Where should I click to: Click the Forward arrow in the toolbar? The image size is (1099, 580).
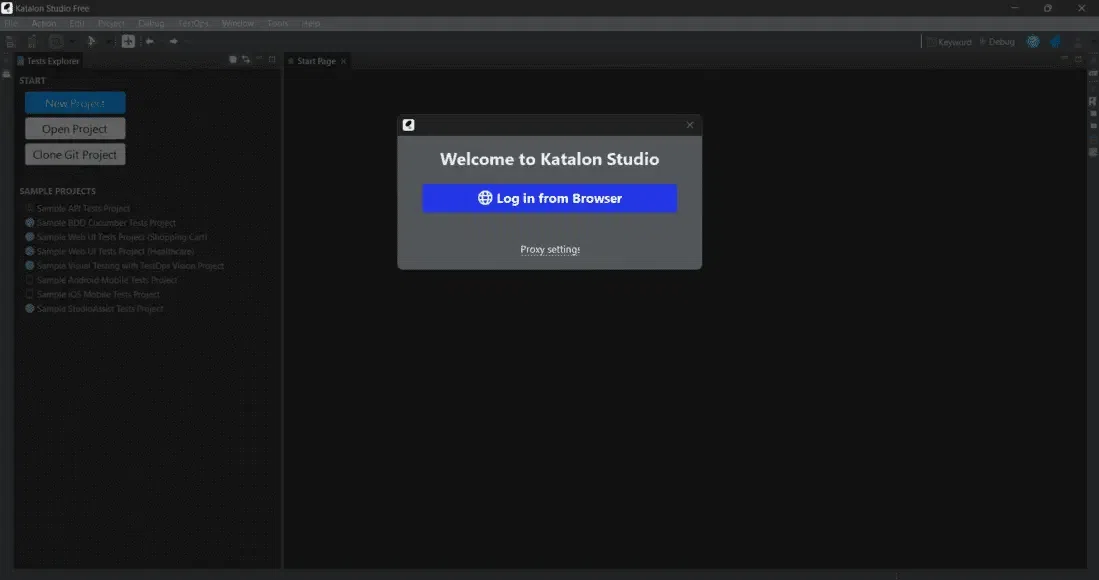173,41
